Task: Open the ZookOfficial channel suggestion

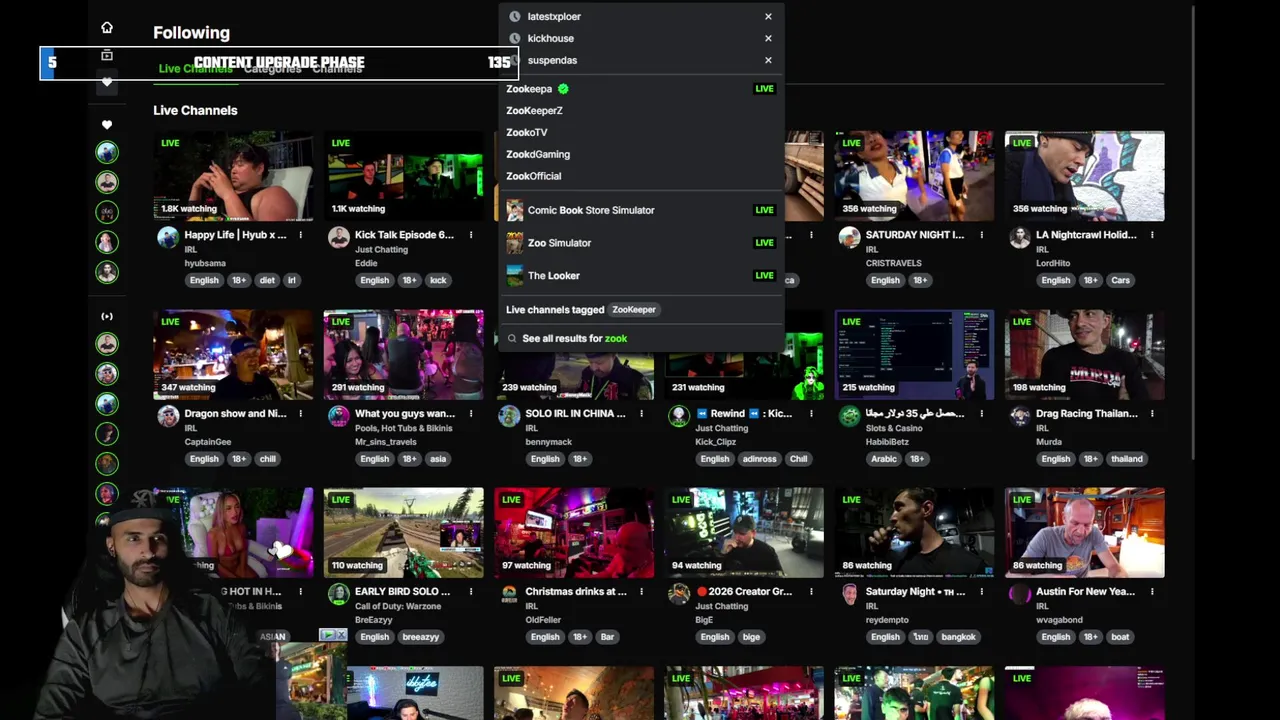Action: click(641, 176)
